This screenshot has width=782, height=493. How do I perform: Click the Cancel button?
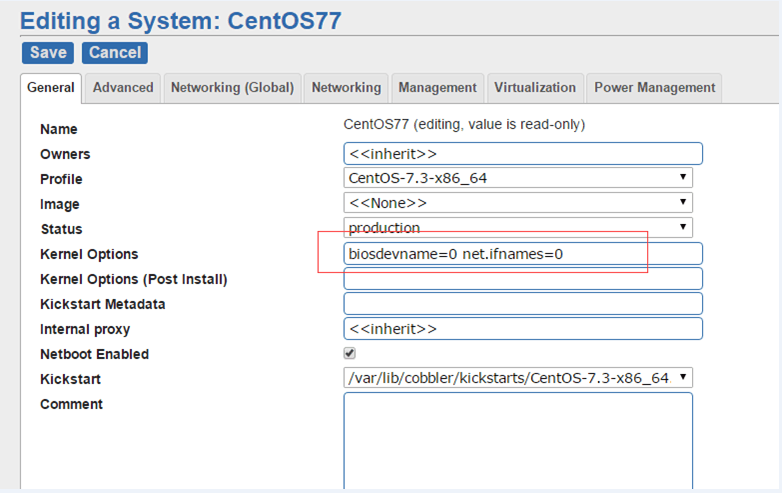(x=115, y=53)
